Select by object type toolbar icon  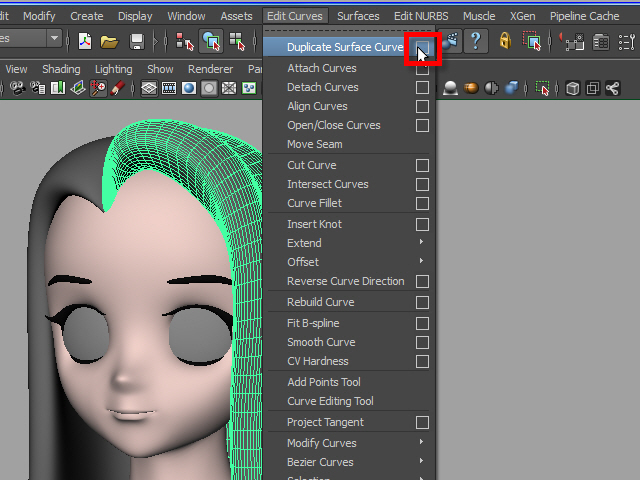[211, 40]
